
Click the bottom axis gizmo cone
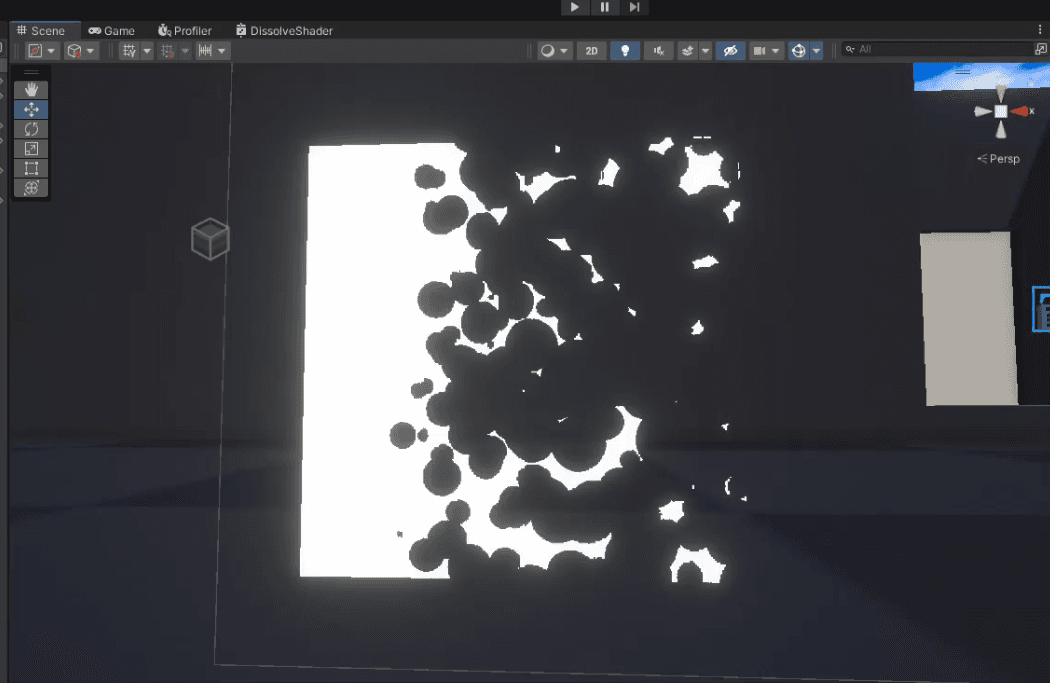click(x=1000, y=129)
